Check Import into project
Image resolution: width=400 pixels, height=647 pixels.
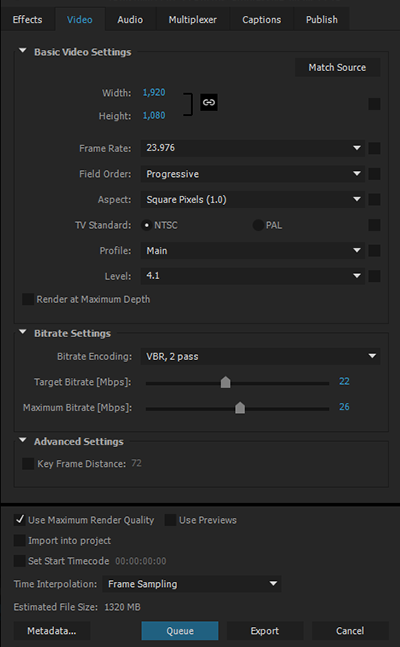pyautogui.click(x=20, y=540)
